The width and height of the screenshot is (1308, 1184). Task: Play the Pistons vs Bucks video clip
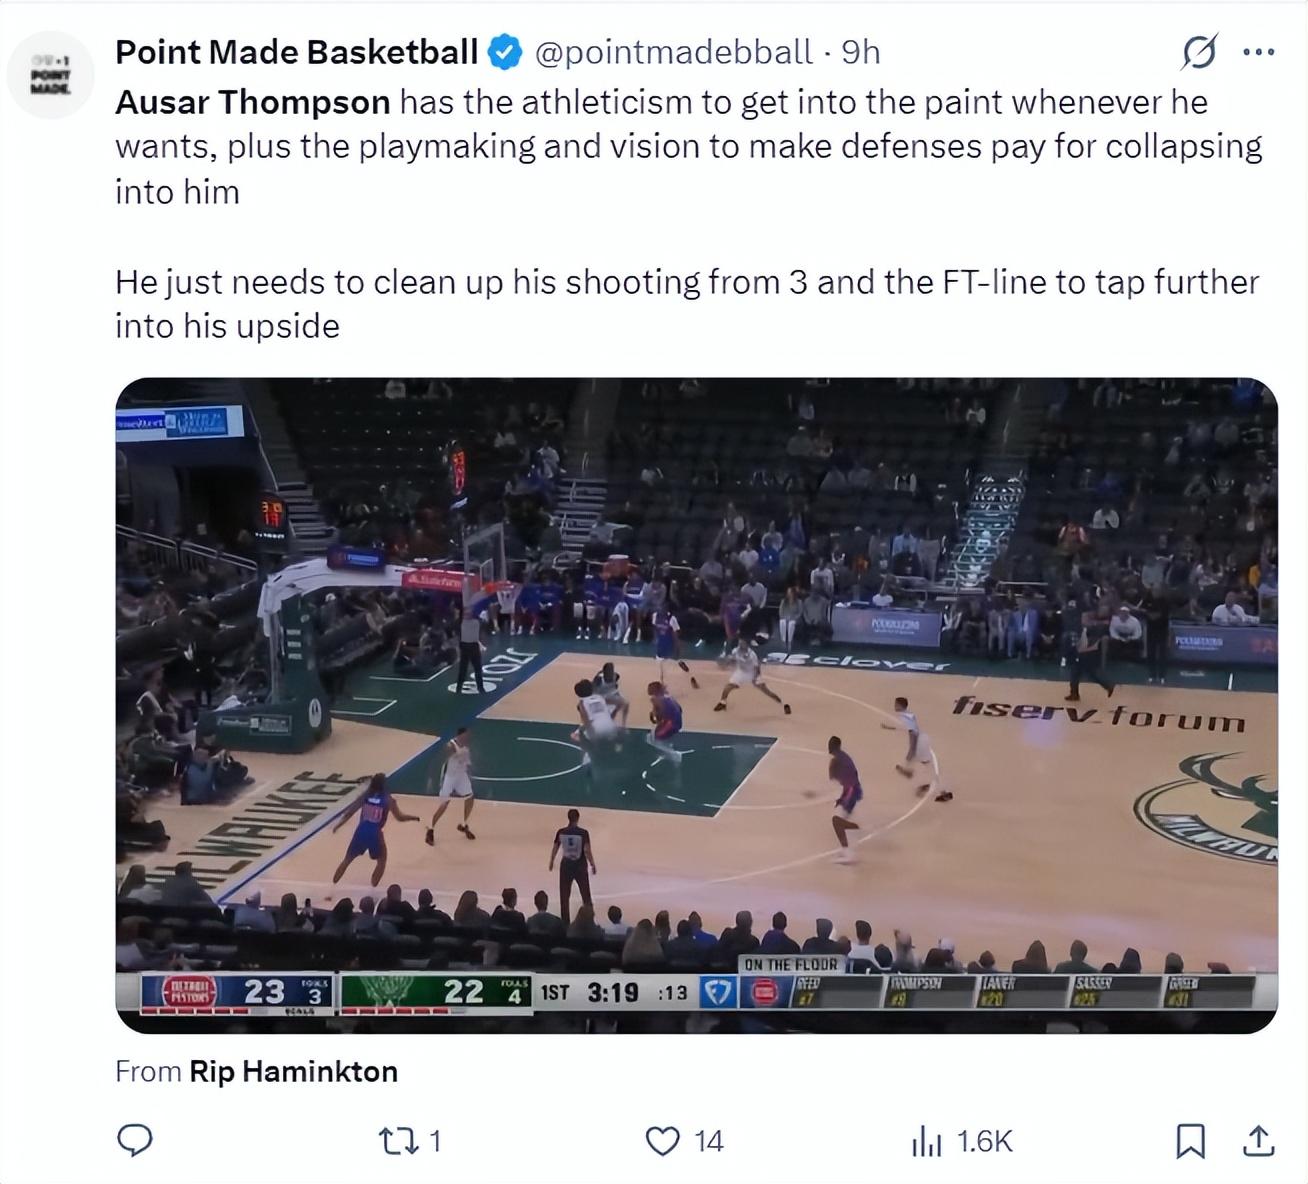click(x=696, y=705)
